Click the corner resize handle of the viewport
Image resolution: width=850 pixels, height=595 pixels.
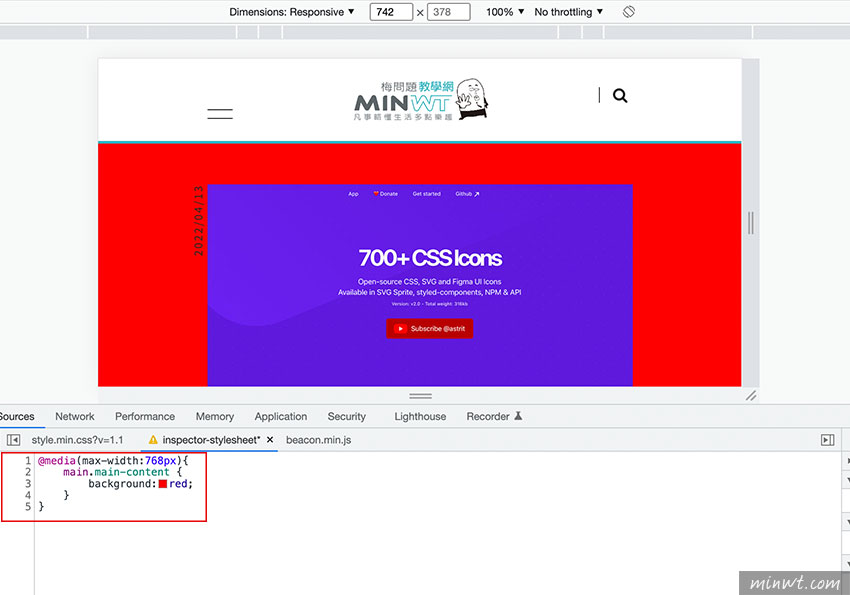pyautogui.click(x=751, y=396)
